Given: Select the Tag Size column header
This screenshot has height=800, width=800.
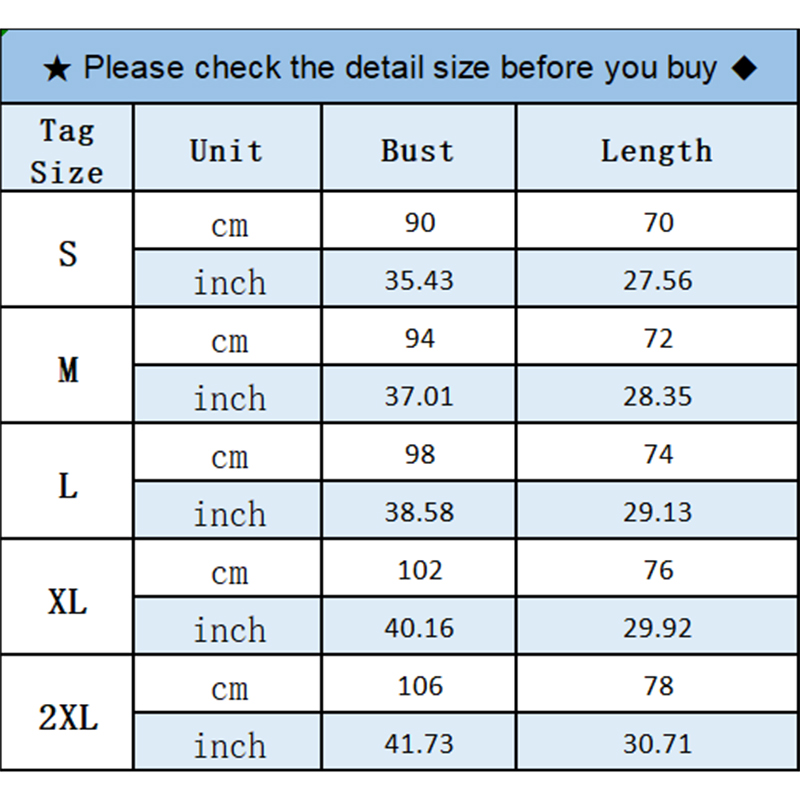Looking at the screenshot, I should (x=67, y=151).
